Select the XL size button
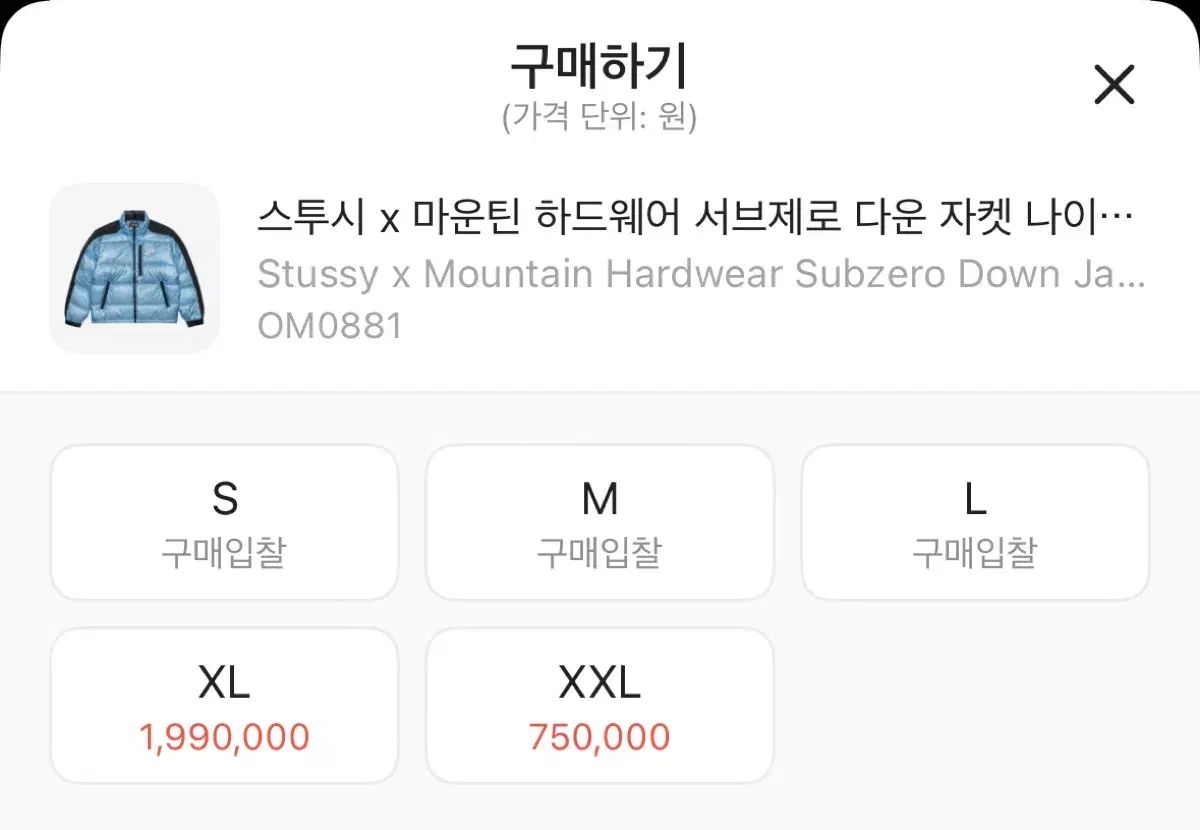1200x830 pixels. (x=224, y=706)
